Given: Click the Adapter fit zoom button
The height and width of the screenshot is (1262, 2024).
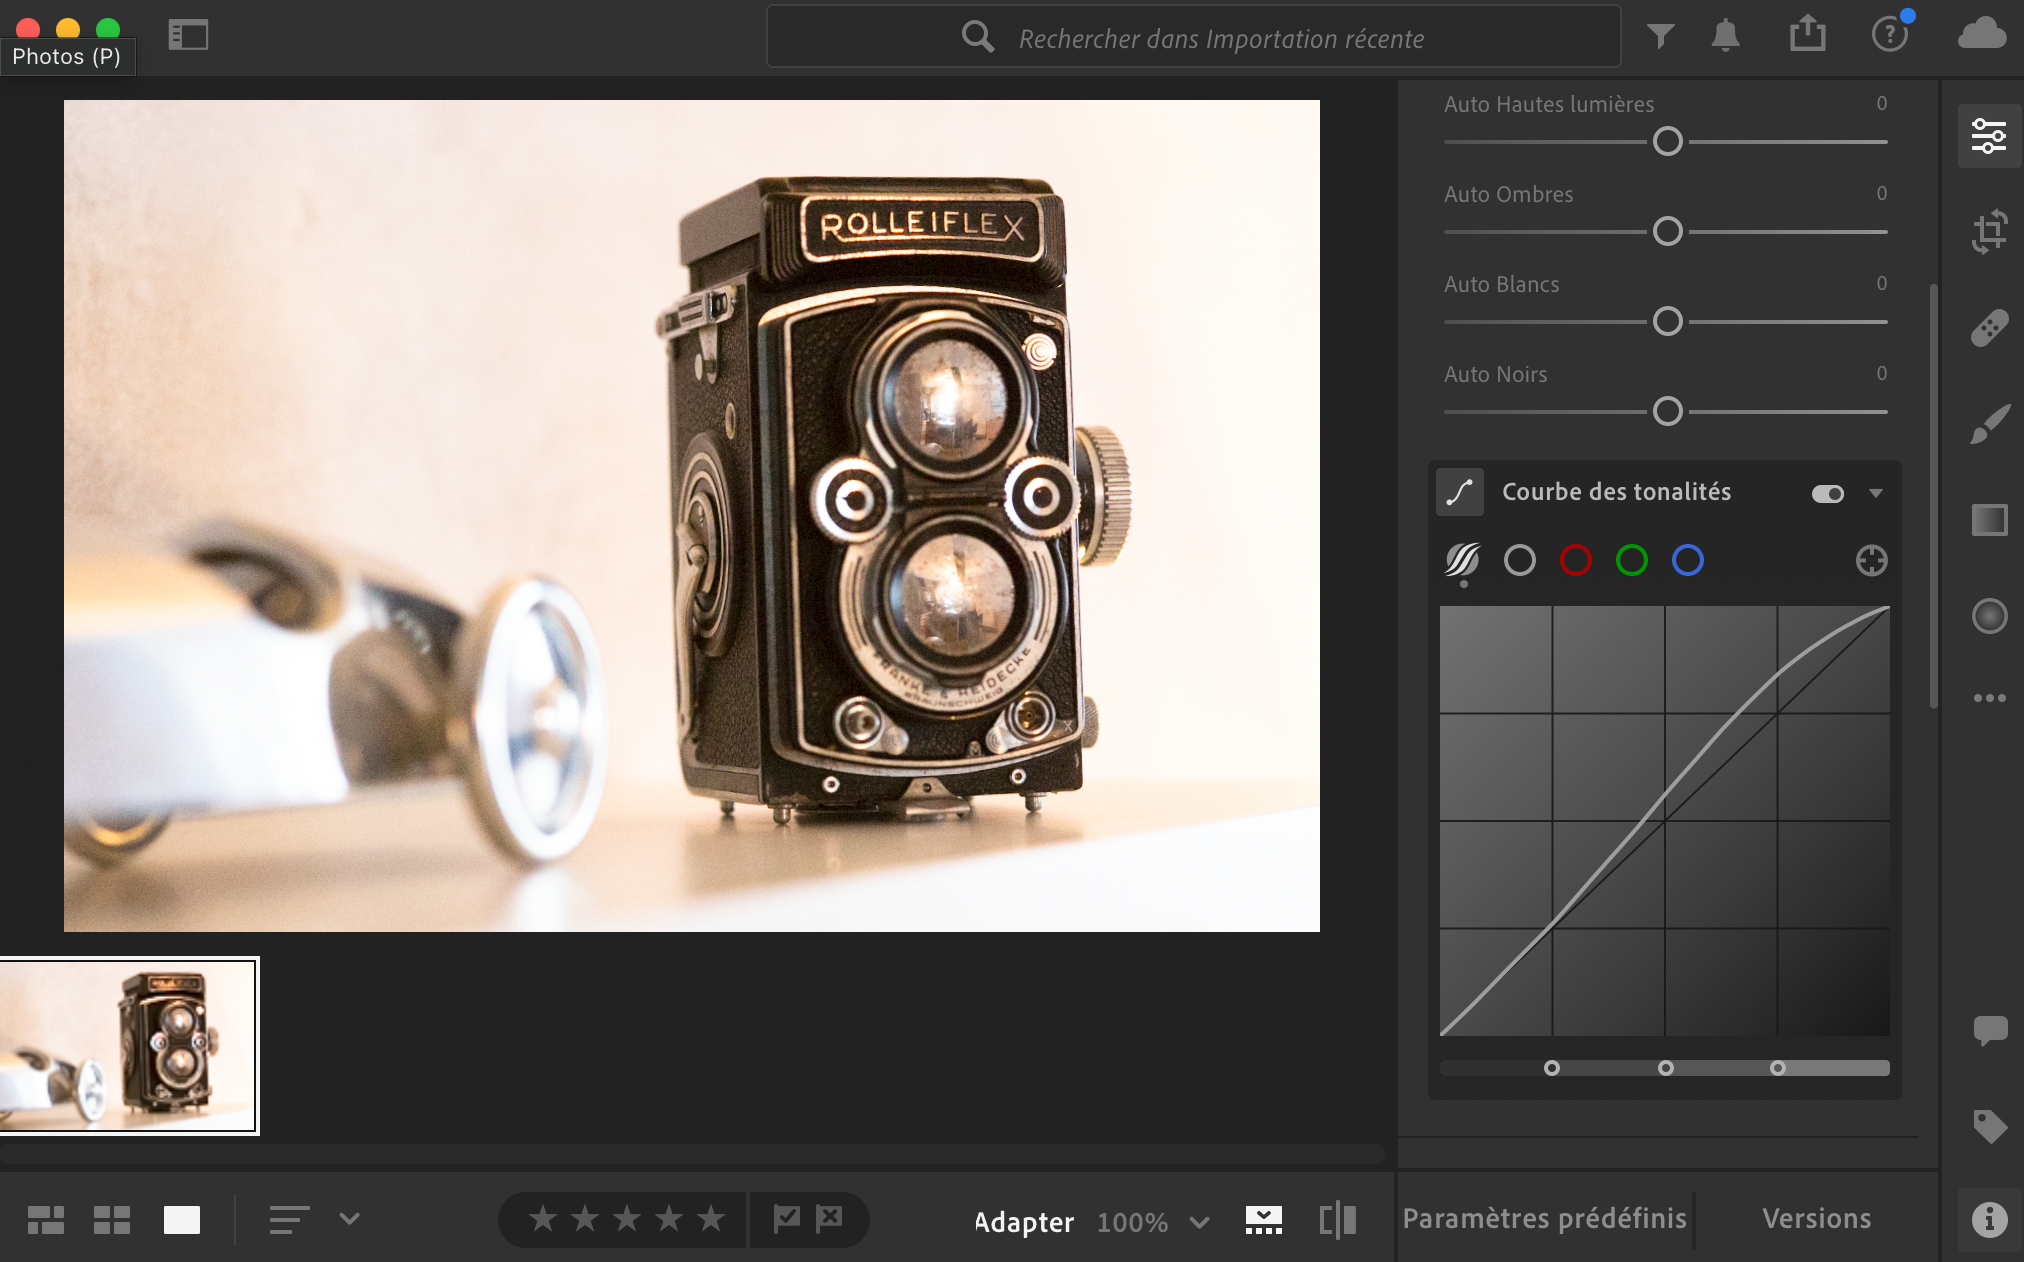Looking at the screenshot, I should click(x=1024, y=1222).
